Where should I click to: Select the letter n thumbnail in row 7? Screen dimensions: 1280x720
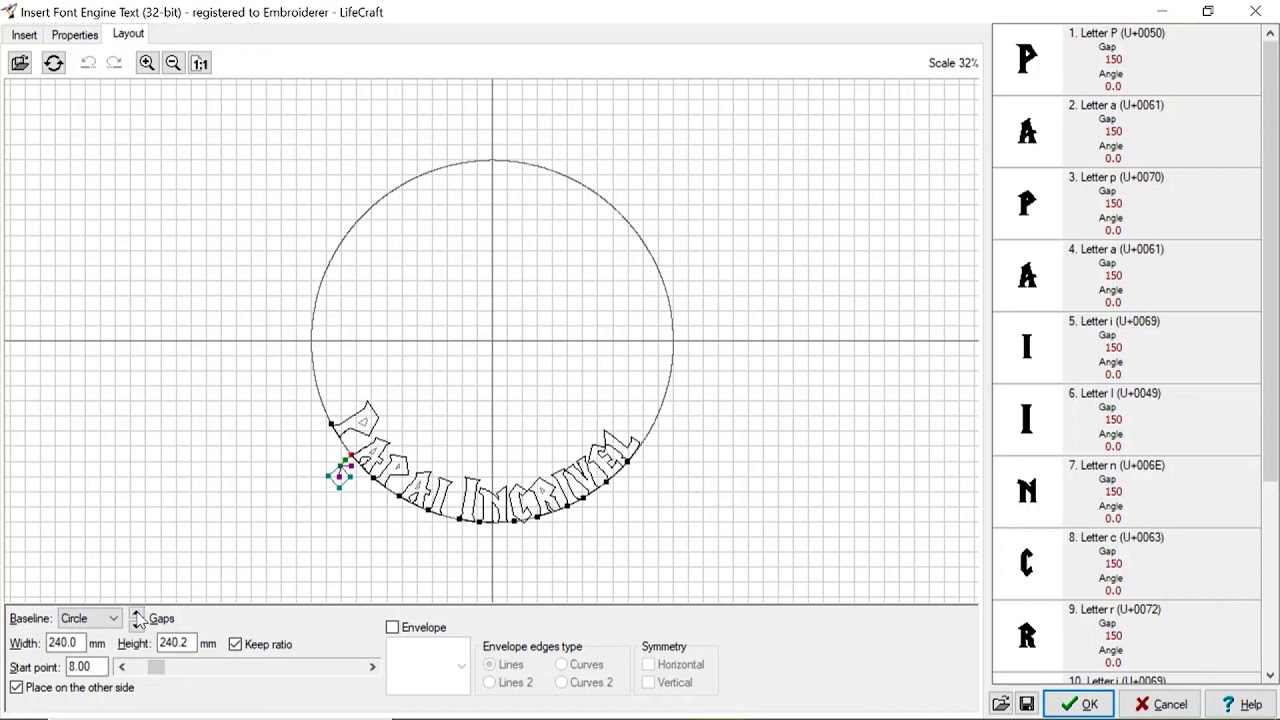pyautogui.click(x=1027, y=492)
